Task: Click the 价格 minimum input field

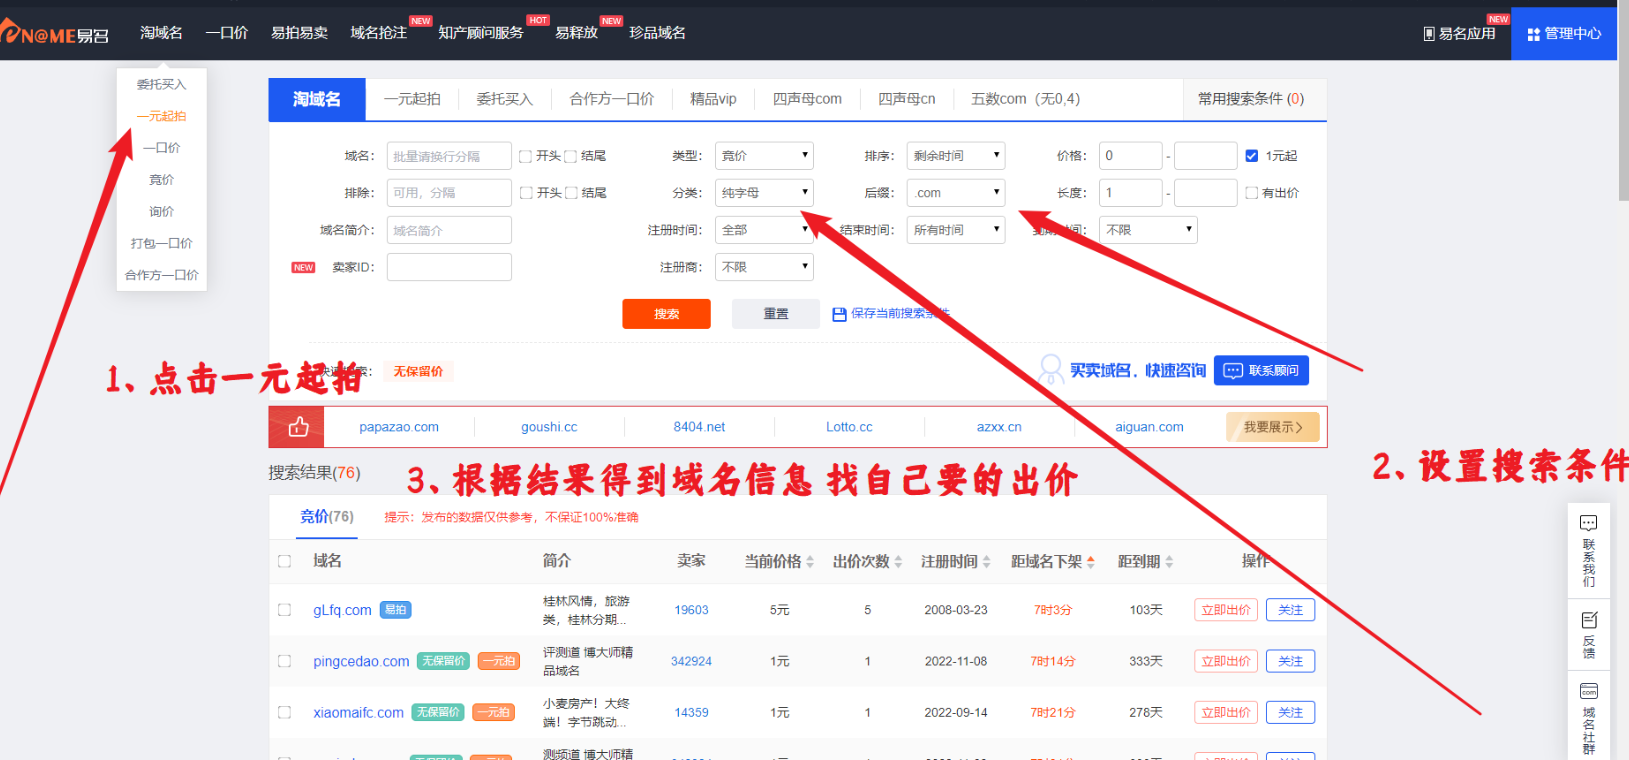Action: click(x=1130, y=156)
